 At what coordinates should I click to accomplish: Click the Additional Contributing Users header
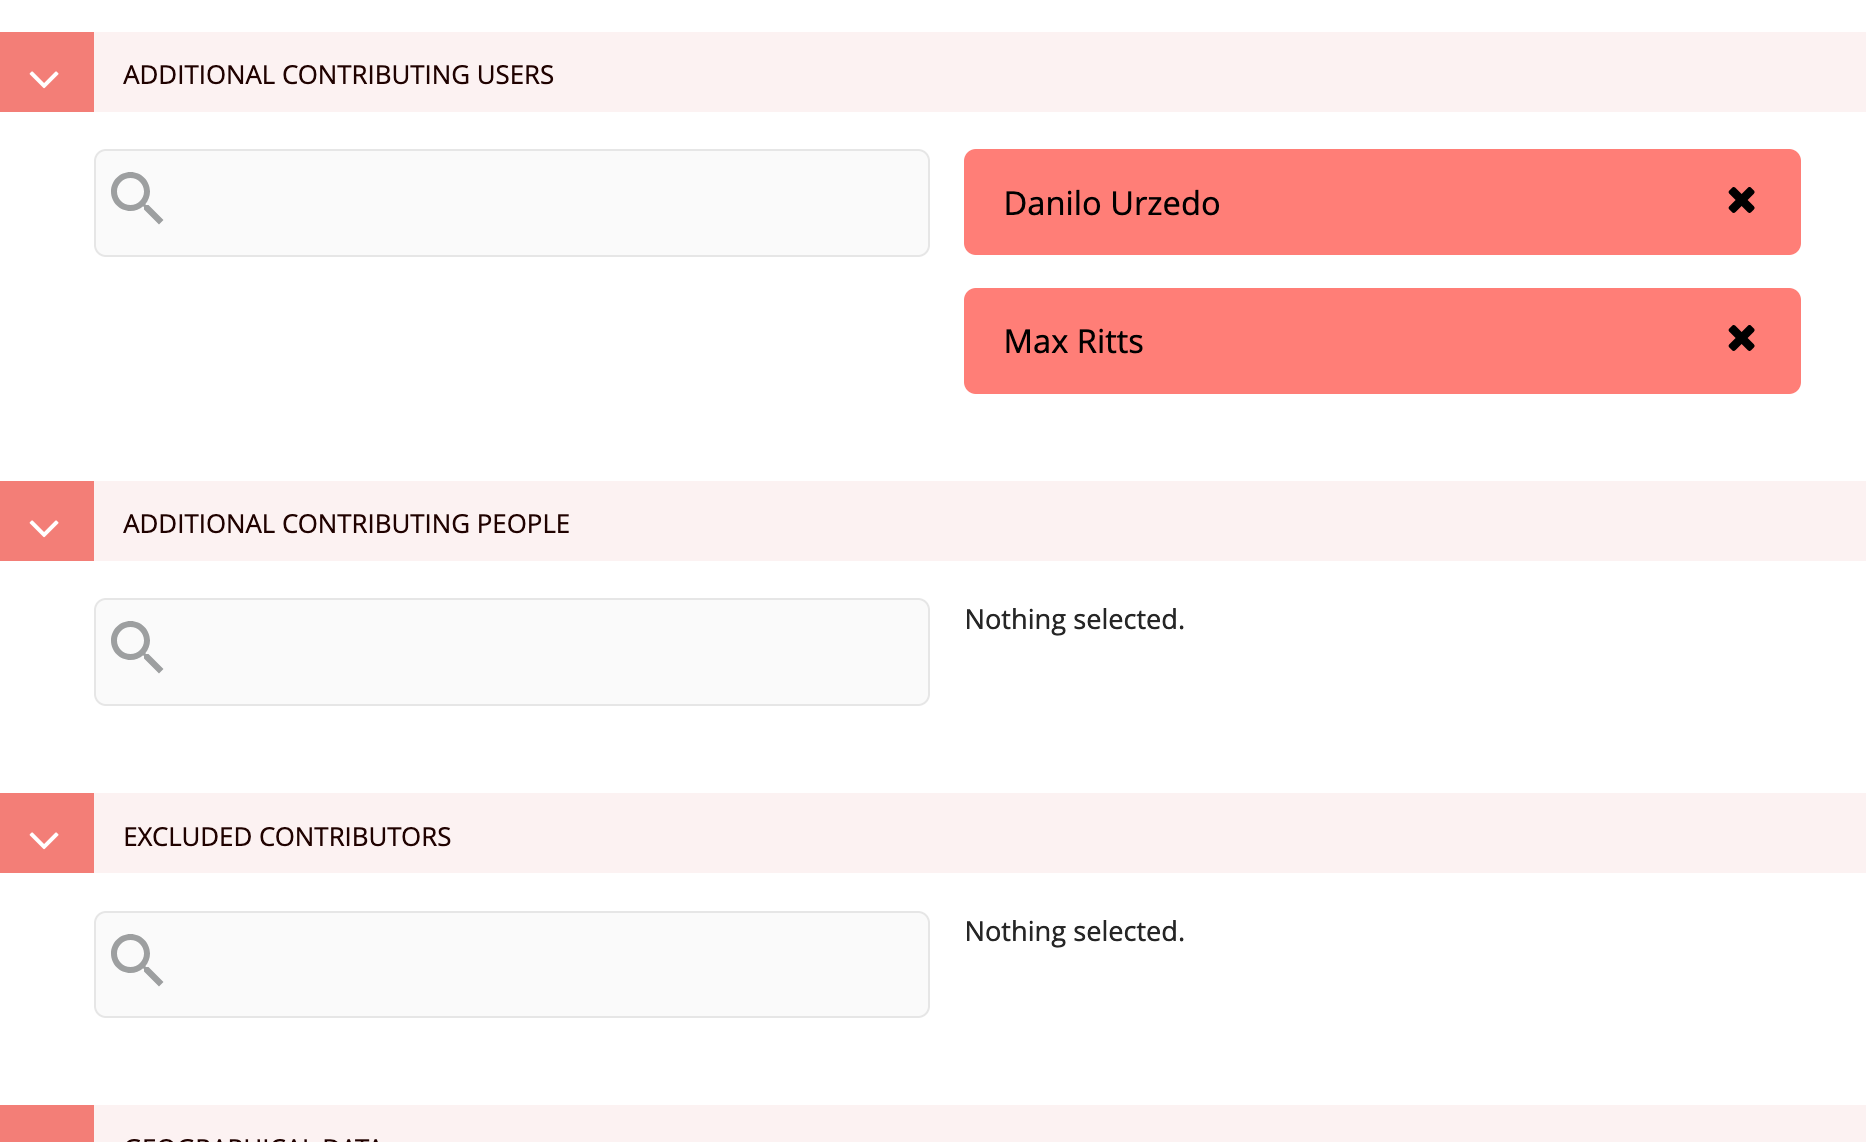tap(338, 73)
